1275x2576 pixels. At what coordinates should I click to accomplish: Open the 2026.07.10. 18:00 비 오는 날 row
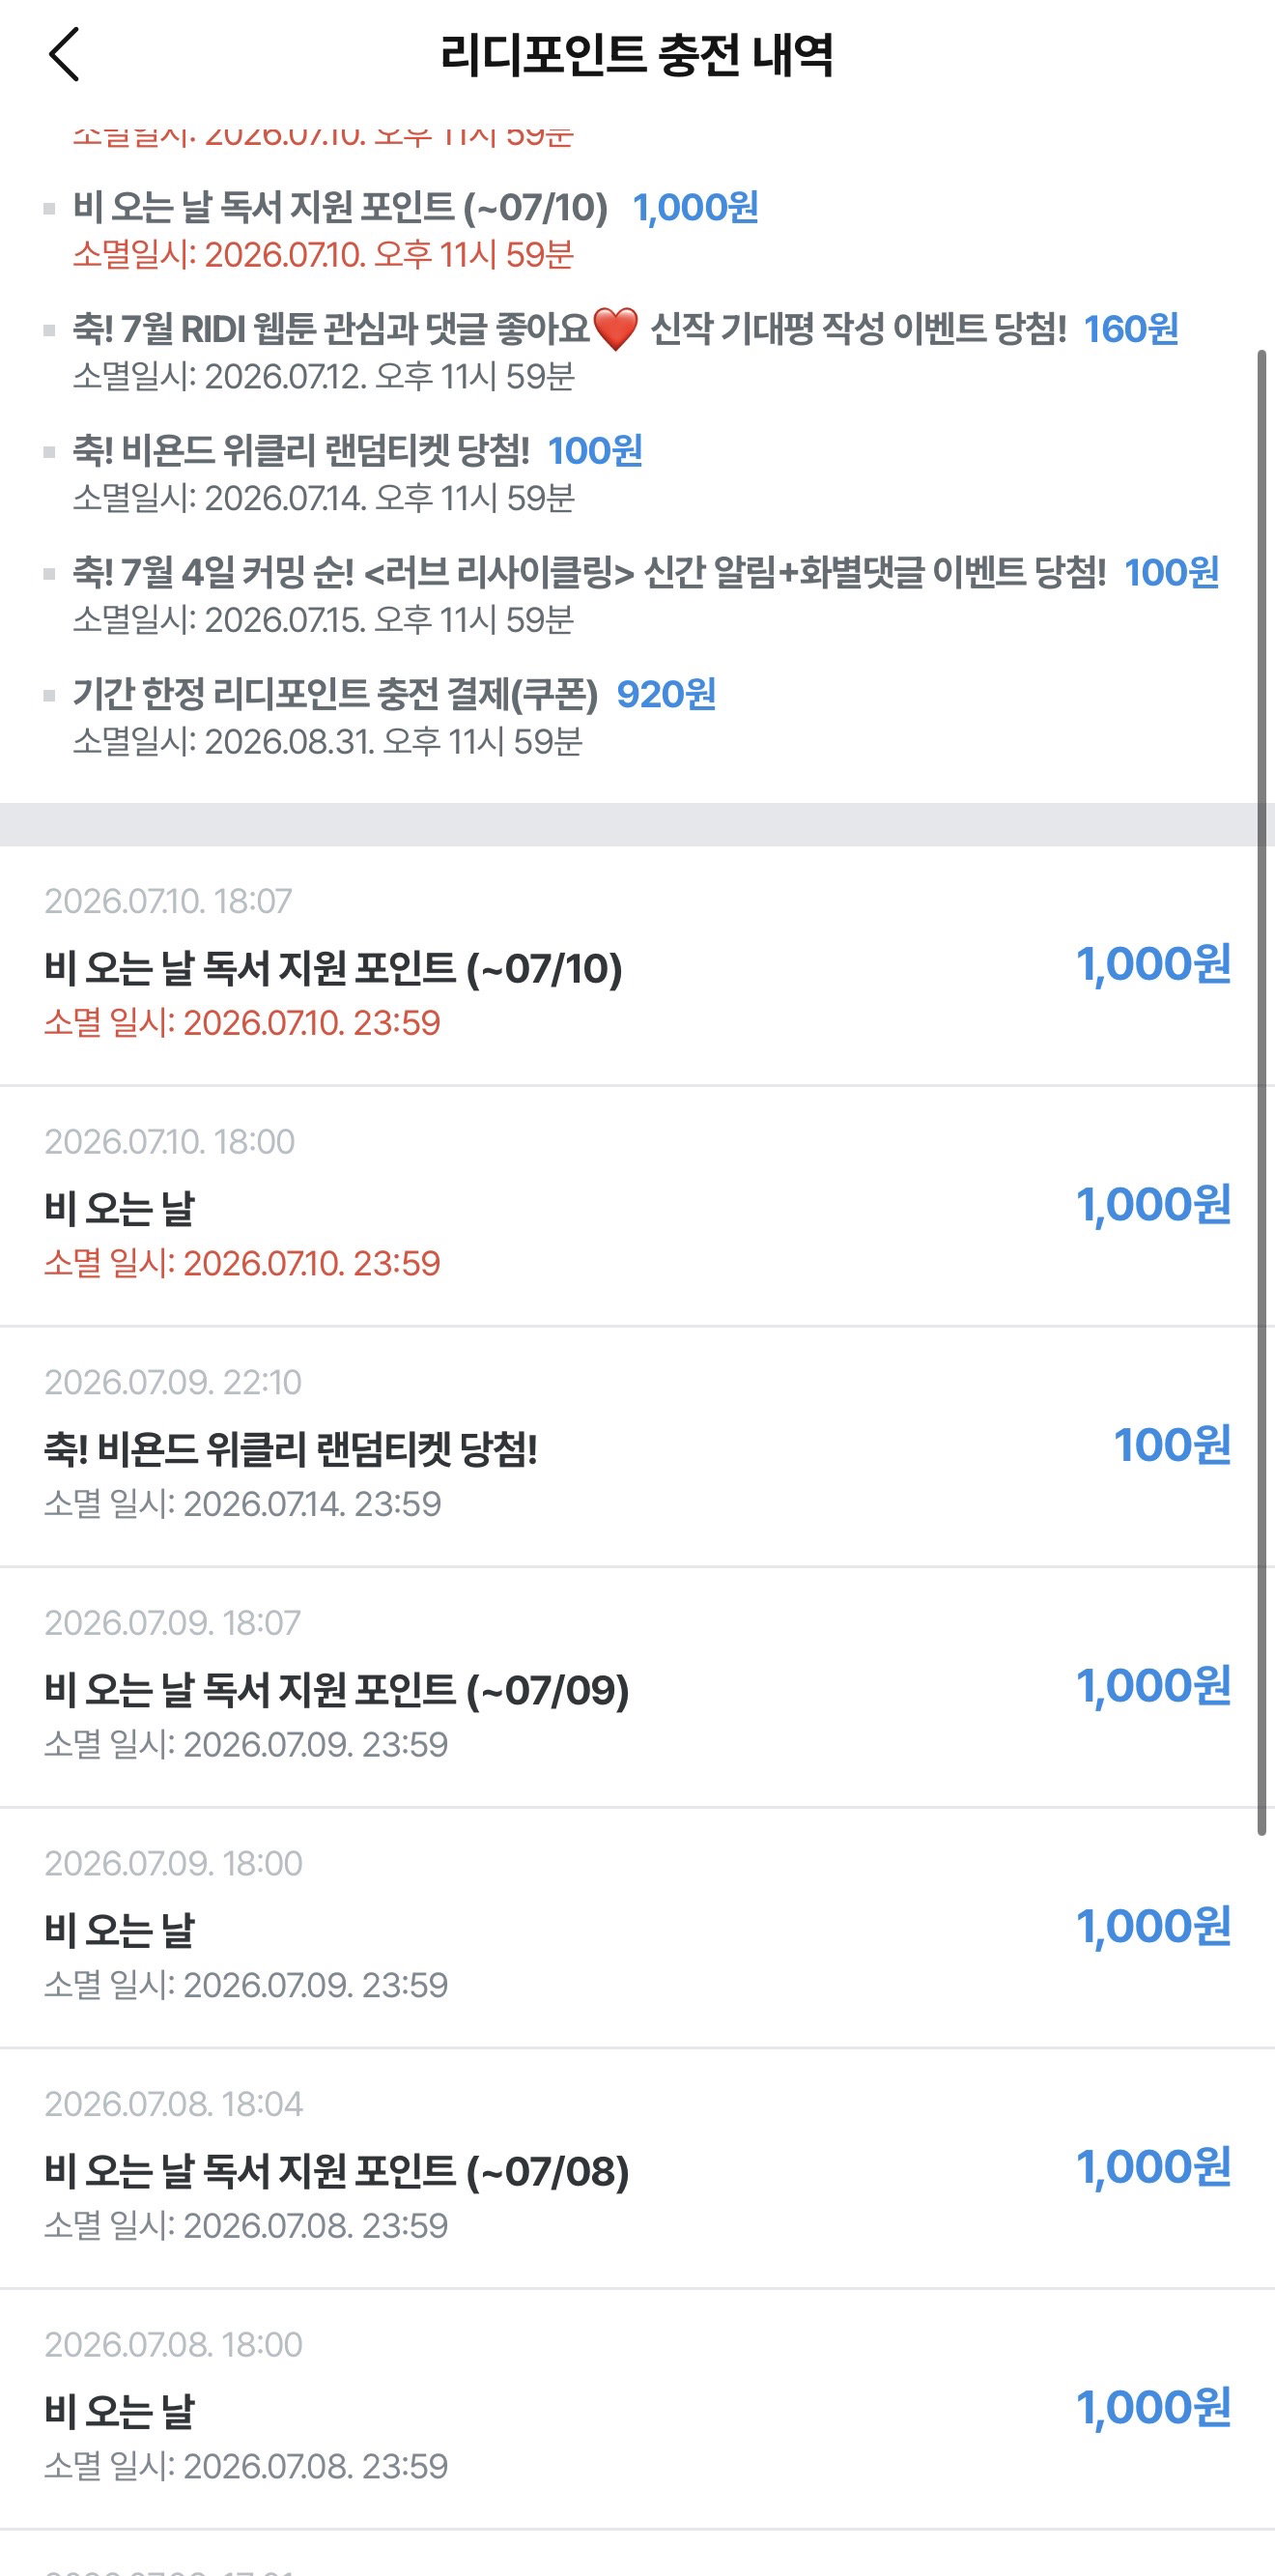tap(637, 1206)
